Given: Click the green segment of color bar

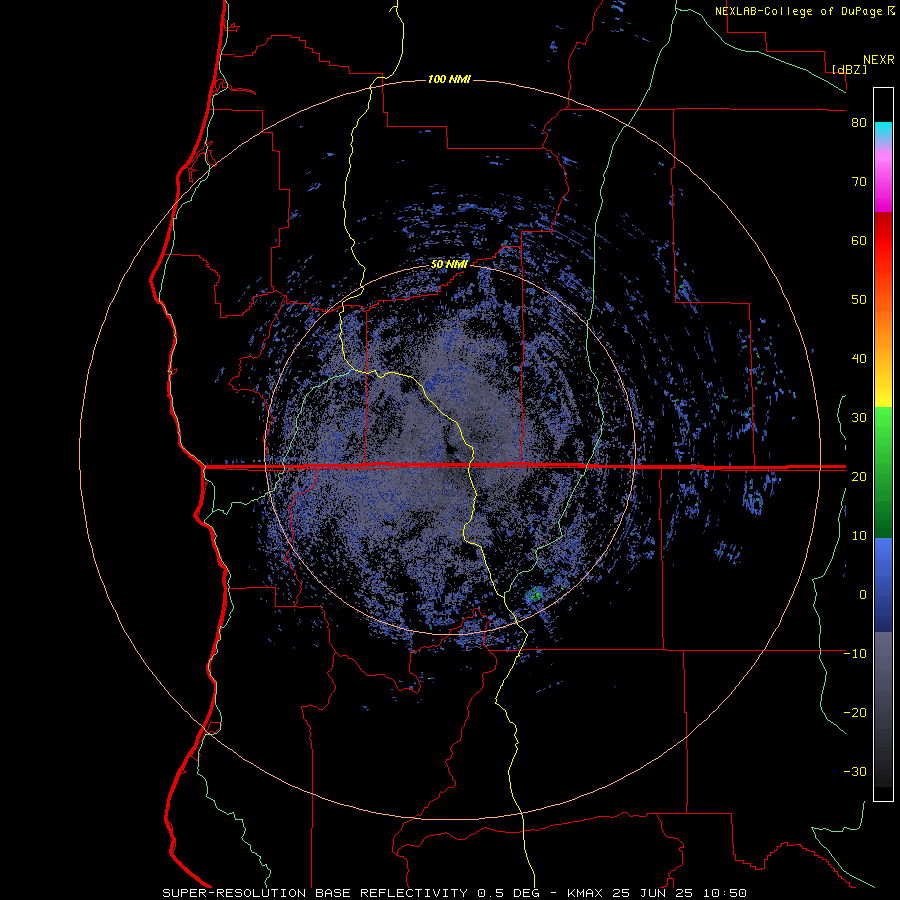Looking at the screenshot, I should click(883, 474).
